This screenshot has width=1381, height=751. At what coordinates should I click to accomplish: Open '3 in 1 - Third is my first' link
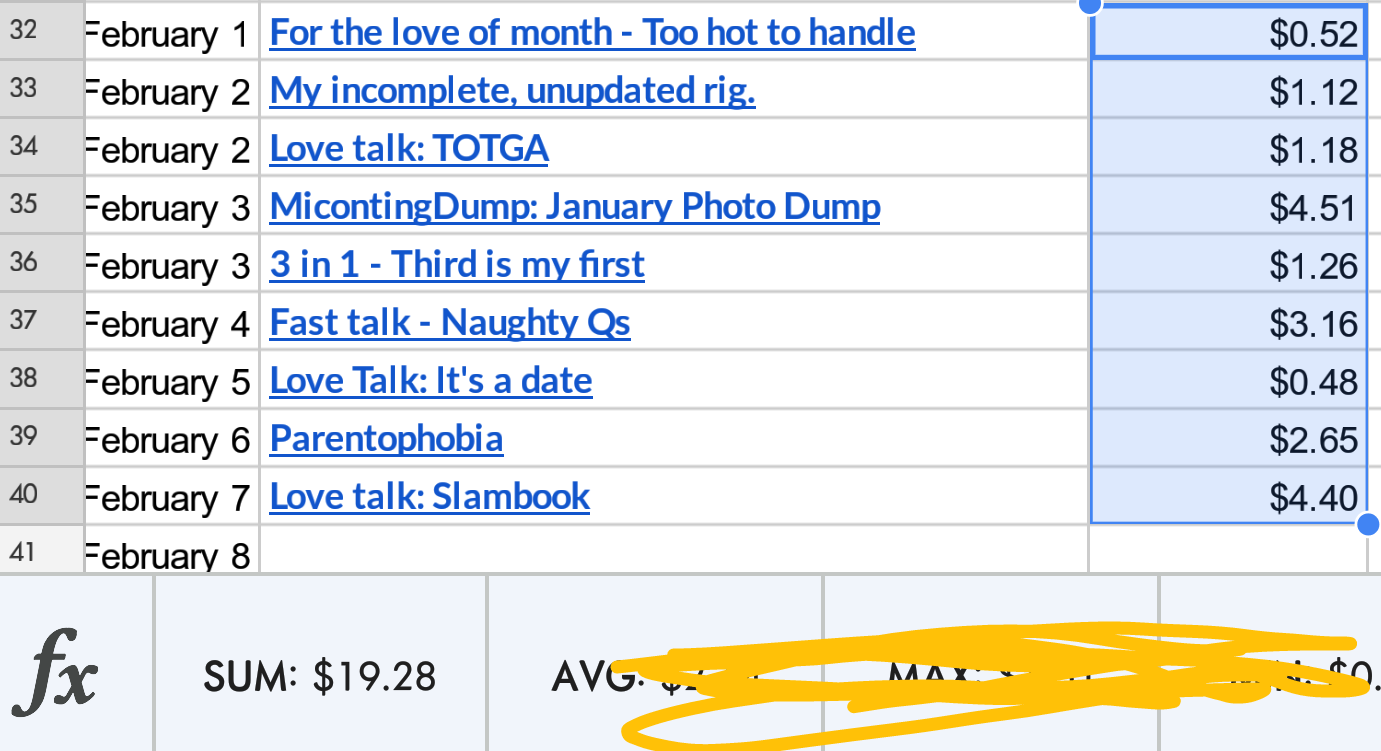pyautogui.click(x=457, y=265)
